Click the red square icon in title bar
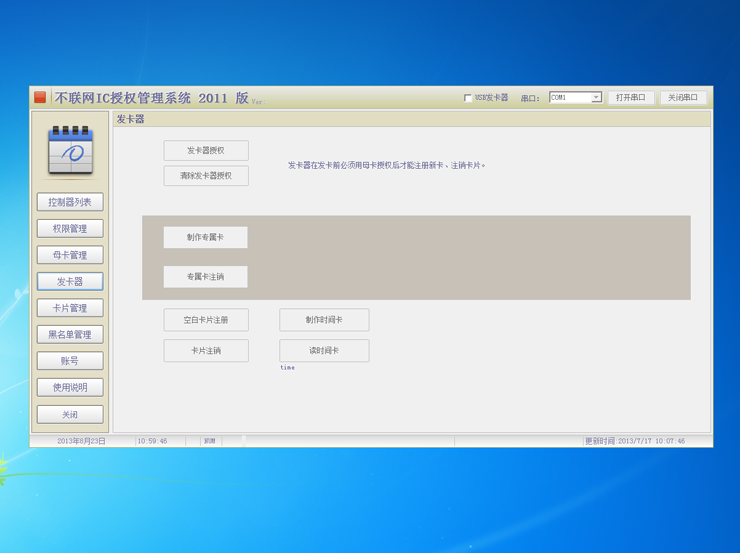The image size is (740, 553). 40,97
